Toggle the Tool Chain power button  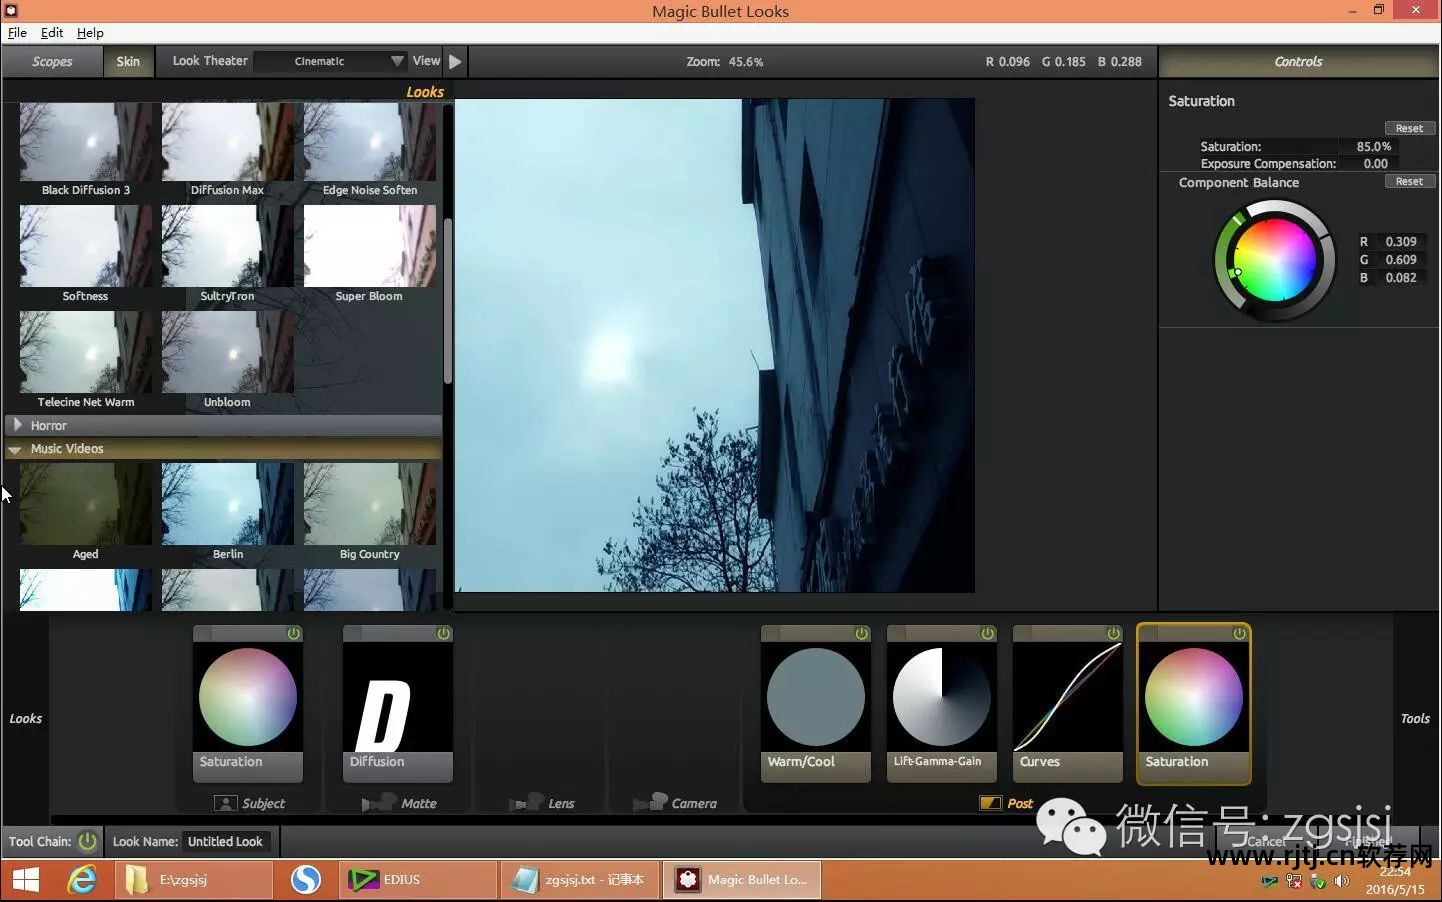[88, 841]
